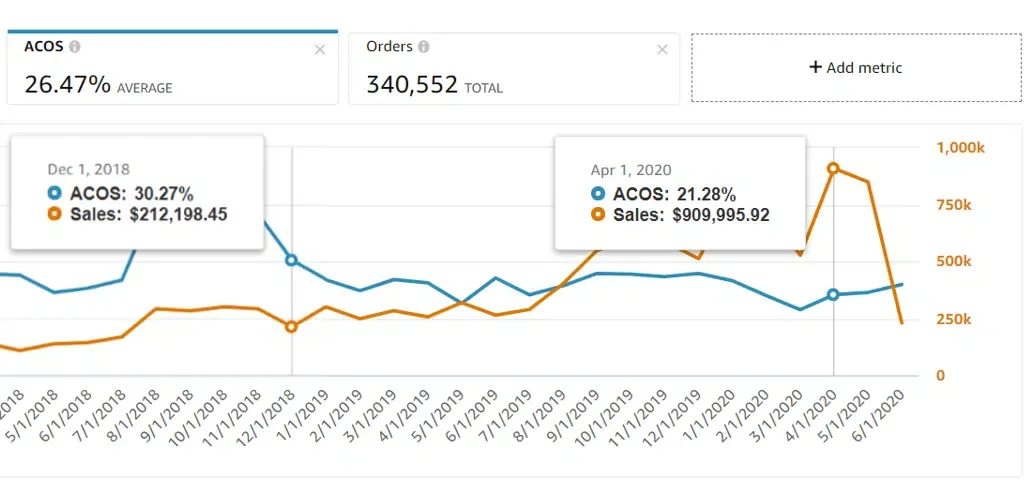
Task: Select the Orders metric tab
Action: coord(513,68)
